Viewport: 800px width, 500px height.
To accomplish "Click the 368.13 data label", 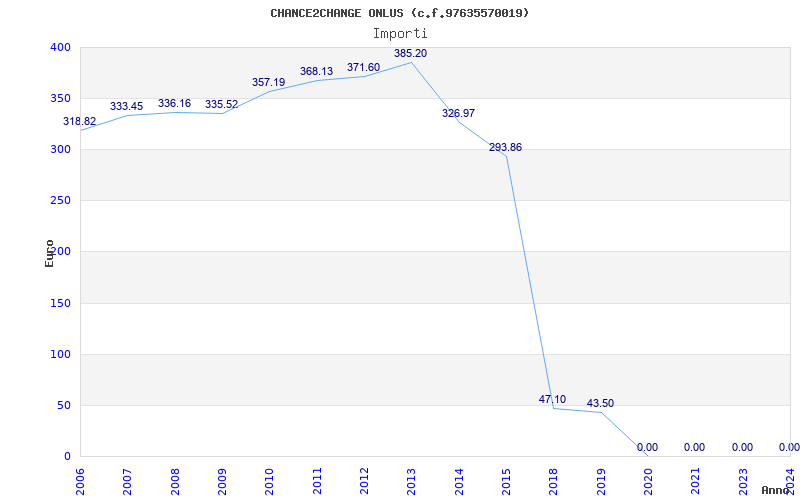I will 316,71.
